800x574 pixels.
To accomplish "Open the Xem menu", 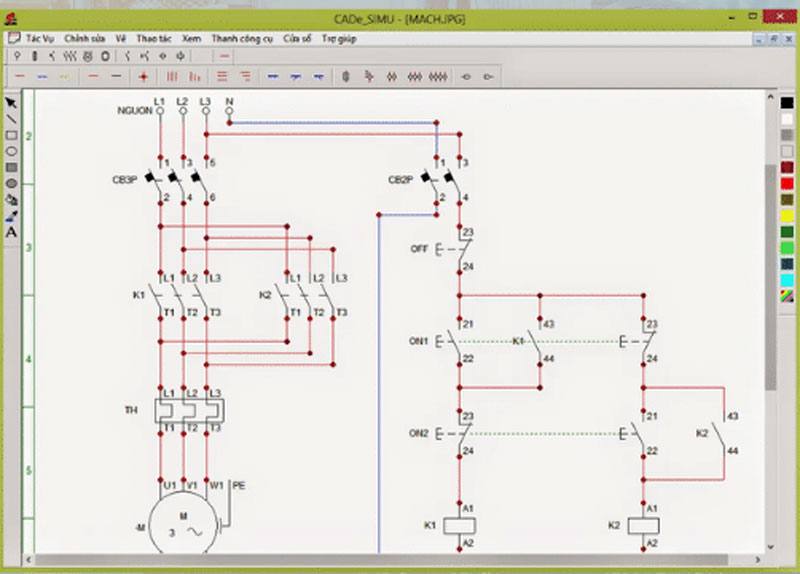I will coord(191,39).
